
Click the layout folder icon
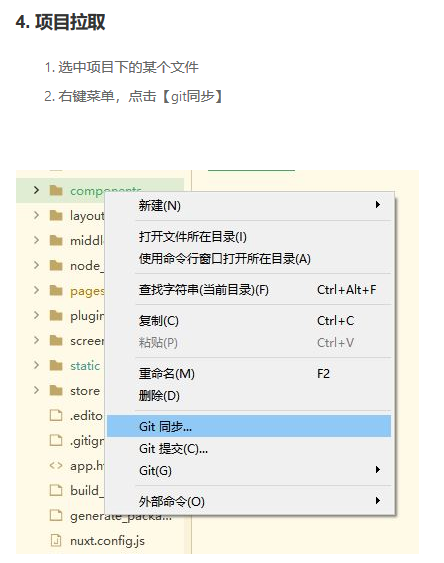coord(56,215)
